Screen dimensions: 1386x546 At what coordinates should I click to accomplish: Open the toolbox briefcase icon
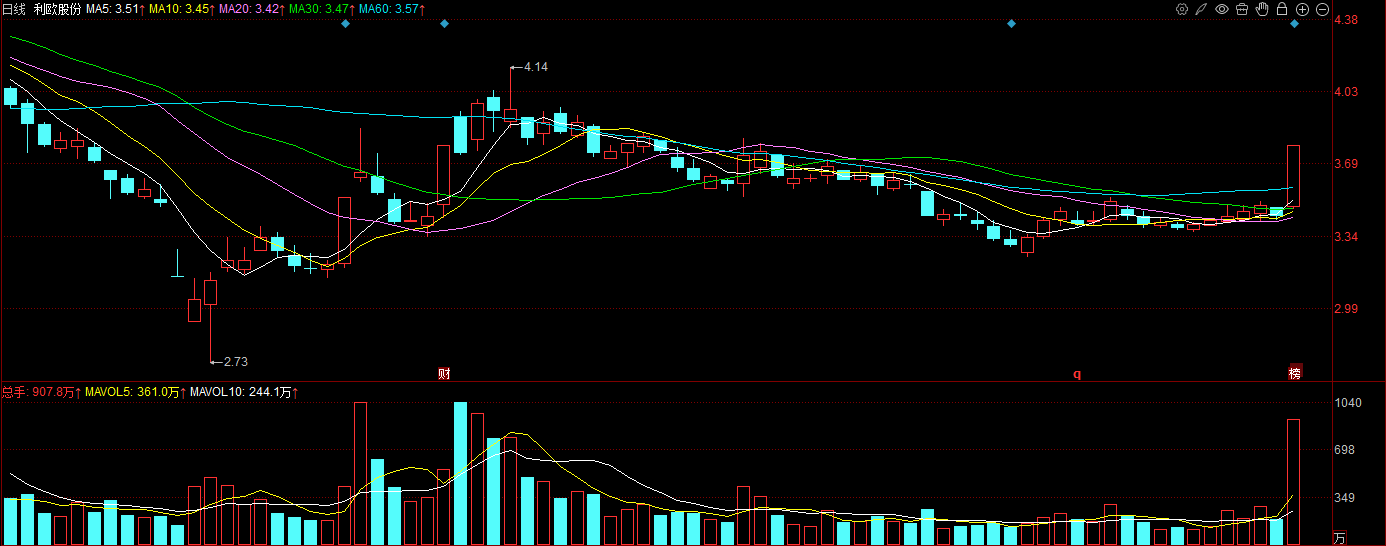click(x=1242, y=9)
